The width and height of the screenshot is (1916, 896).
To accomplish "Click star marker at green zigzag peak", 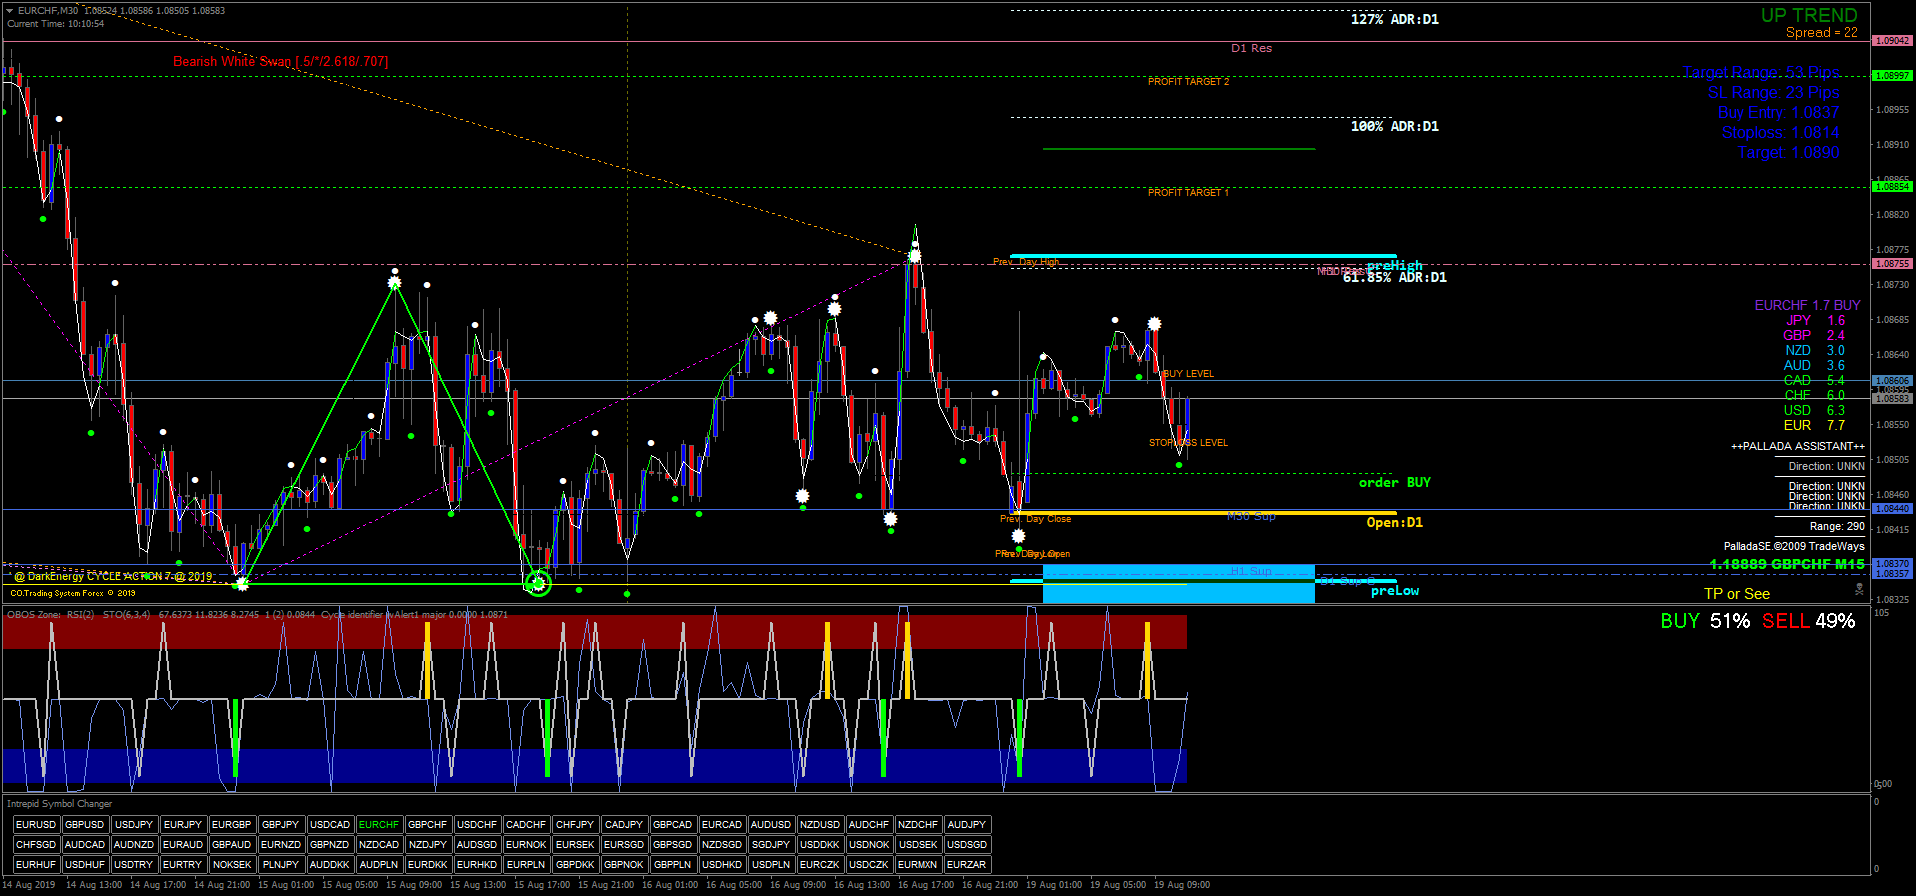I will [x=395, y=283].
